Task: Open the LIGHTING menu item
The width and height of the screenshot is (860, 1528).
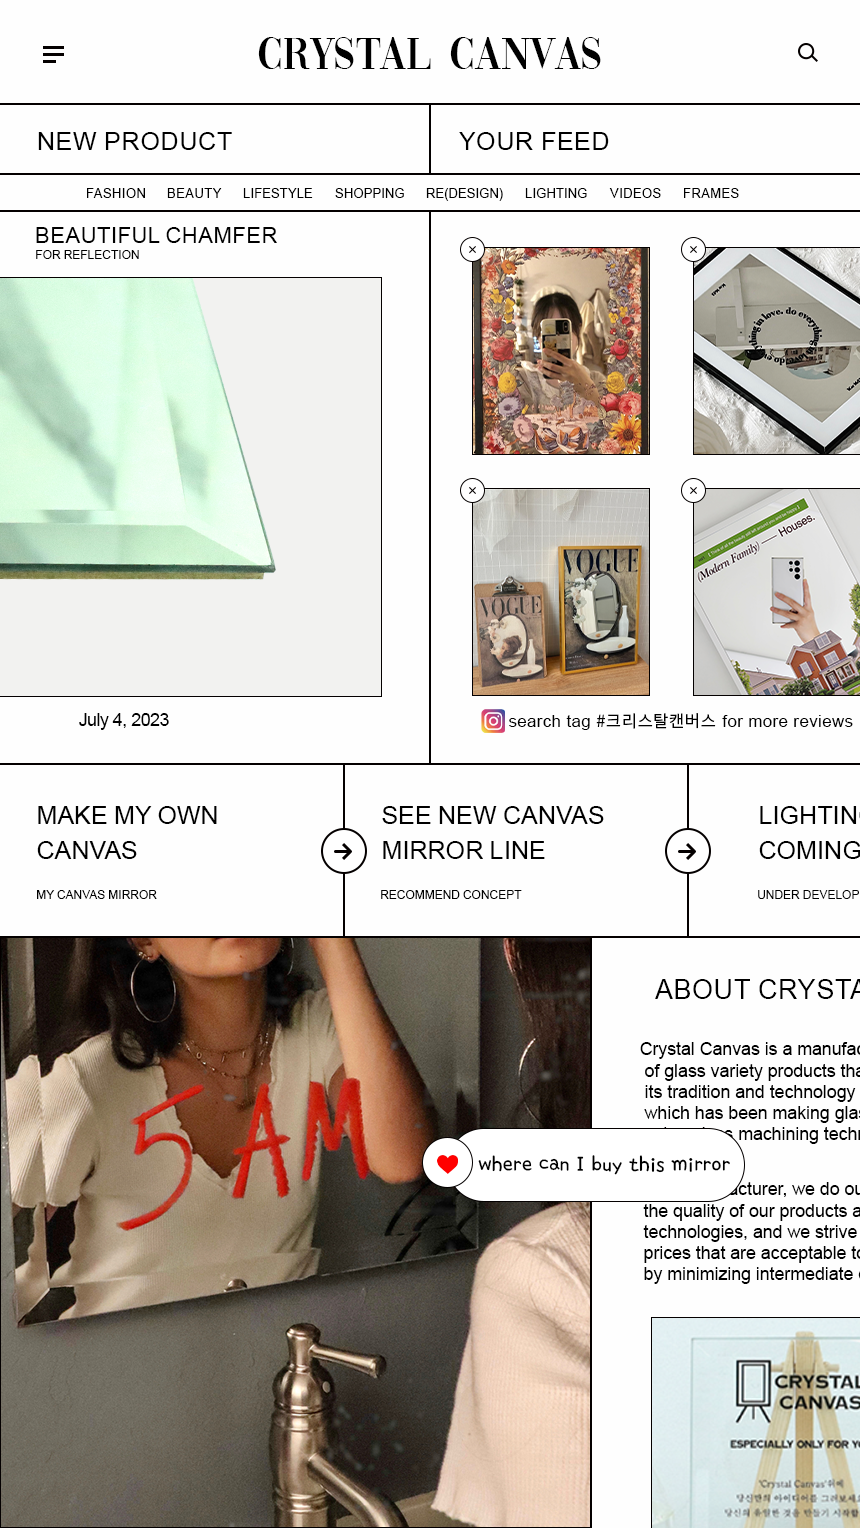Action: 556,193
